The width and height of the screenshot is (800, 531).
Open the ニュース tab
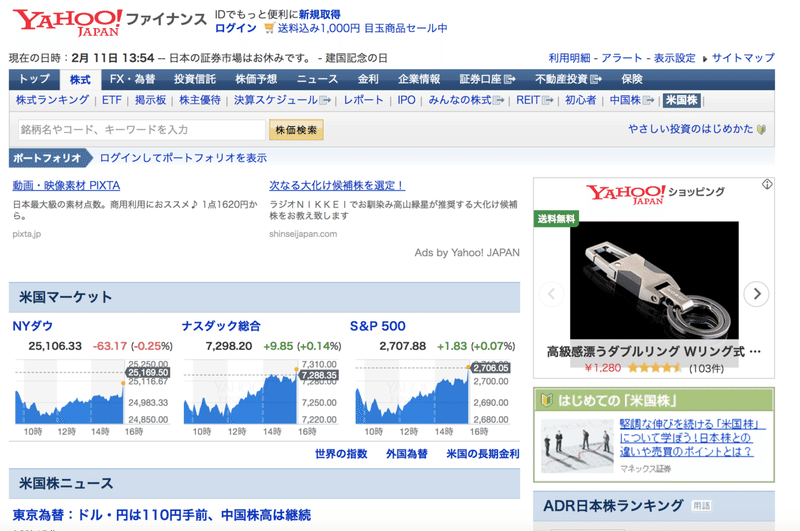[317, 79]
